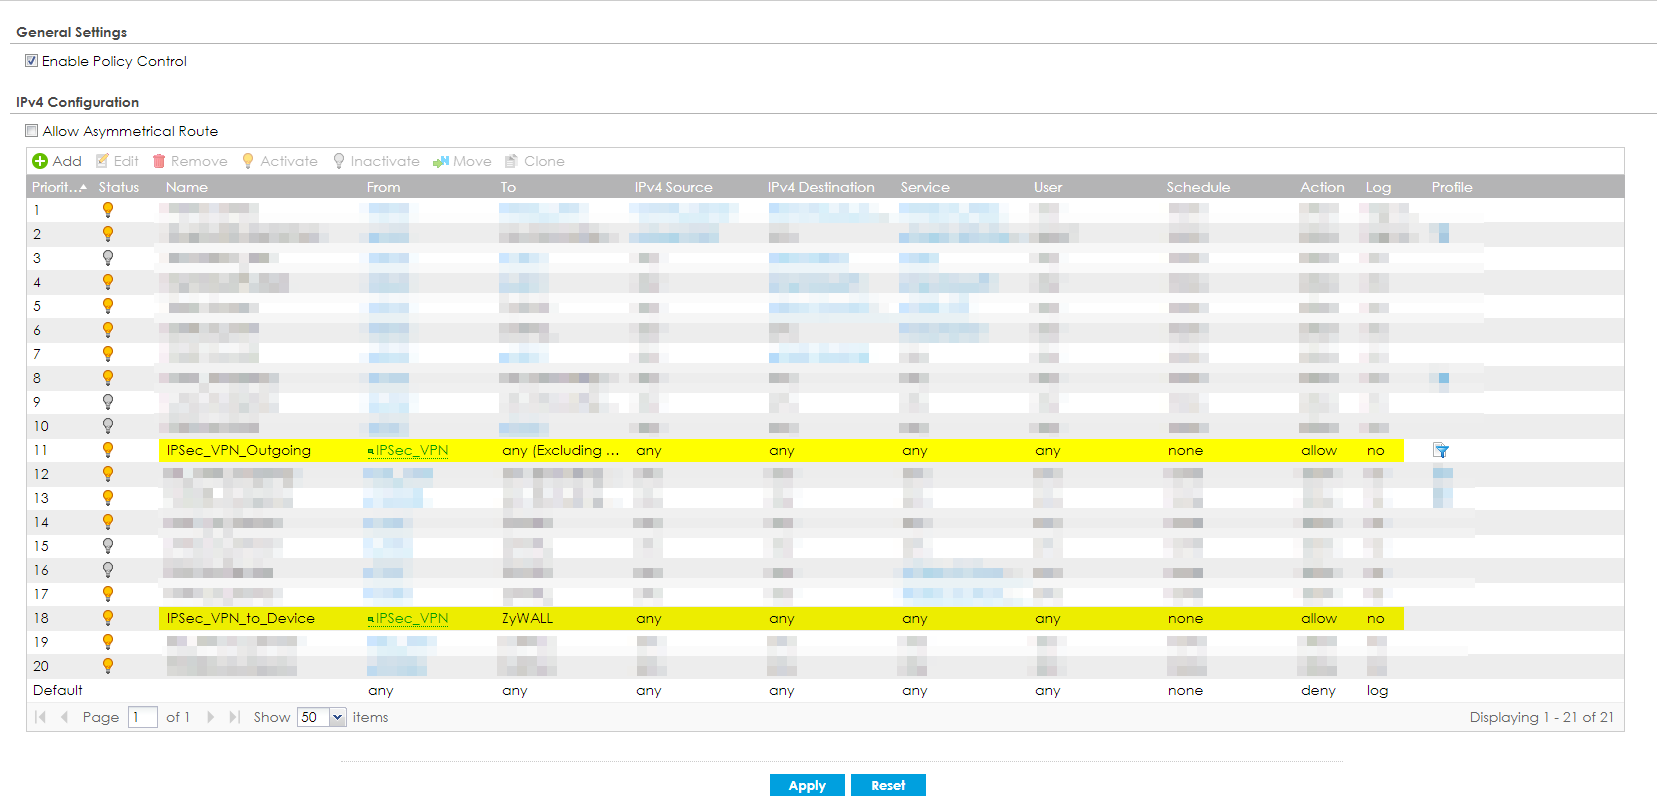This screenshot has height=801, width=1657.
Task: Toggle status bulb of priority 11 rule
Action: click(x=108, y=450)
